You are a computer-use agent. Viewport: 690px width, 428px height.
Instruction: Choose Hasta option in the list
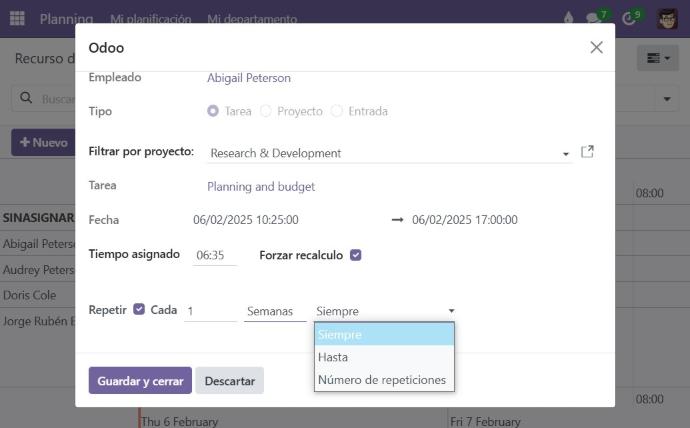[384, 357]
